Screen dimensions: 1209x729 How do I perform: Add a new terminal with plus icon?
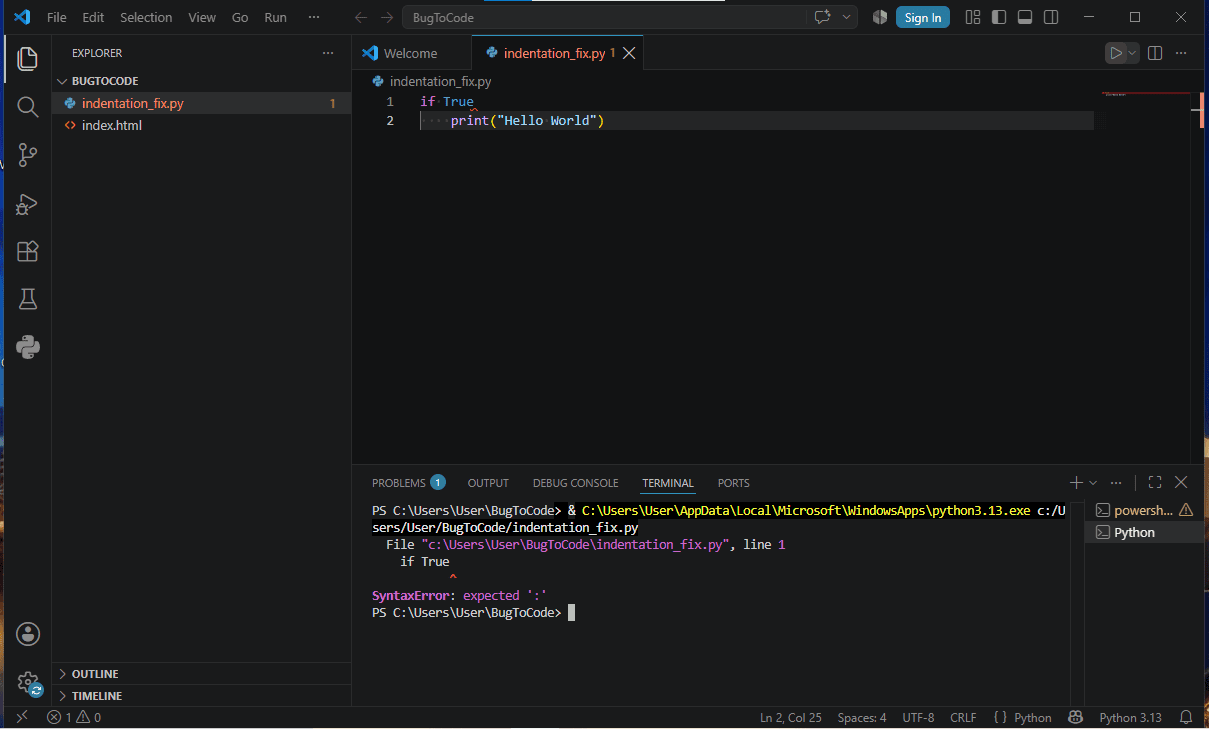1076,482
